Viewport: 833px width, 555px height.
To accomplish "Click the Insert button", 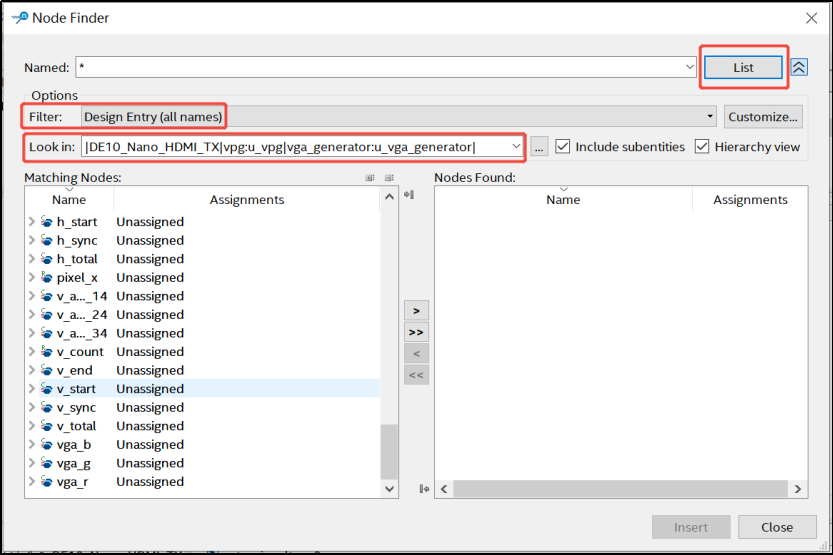I will [x=691, y=527].
